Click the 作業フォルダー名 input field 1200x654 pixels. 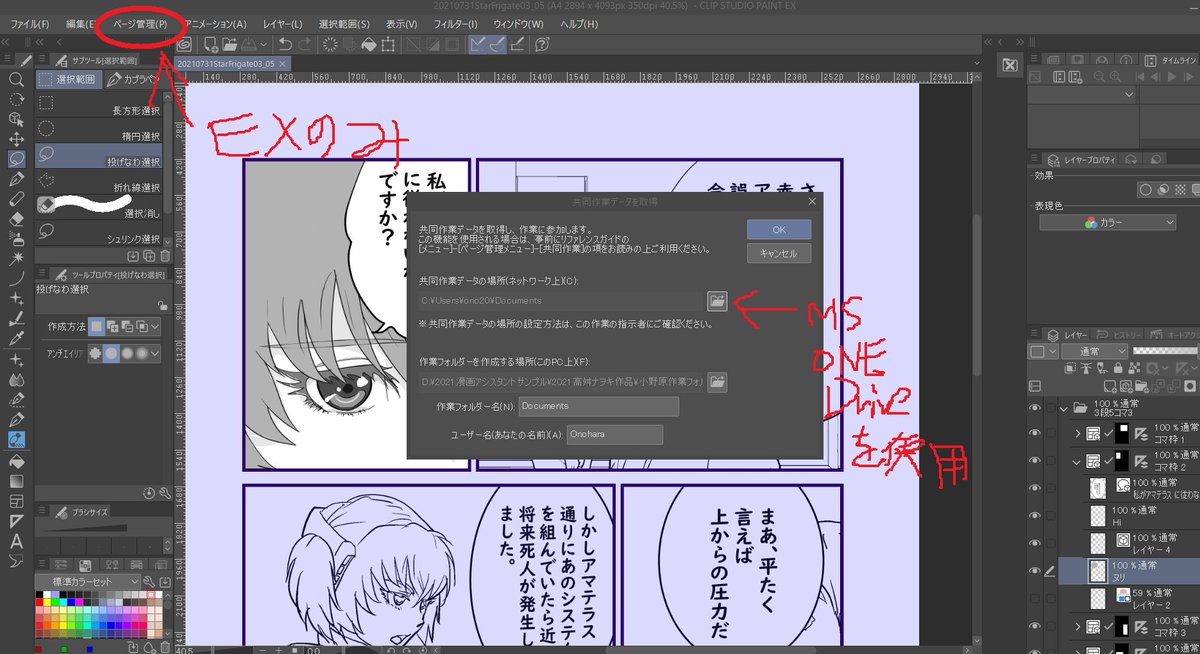tap(599, 406)
